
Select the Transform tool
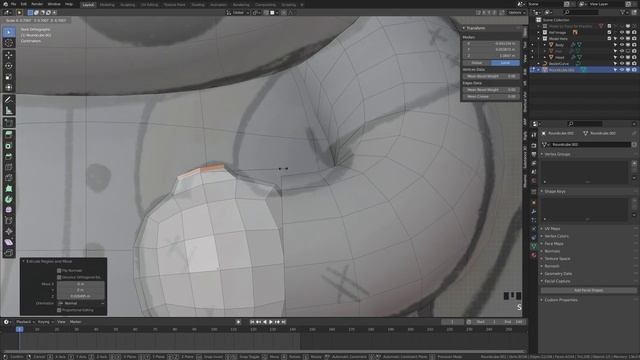tap(9, 87)
